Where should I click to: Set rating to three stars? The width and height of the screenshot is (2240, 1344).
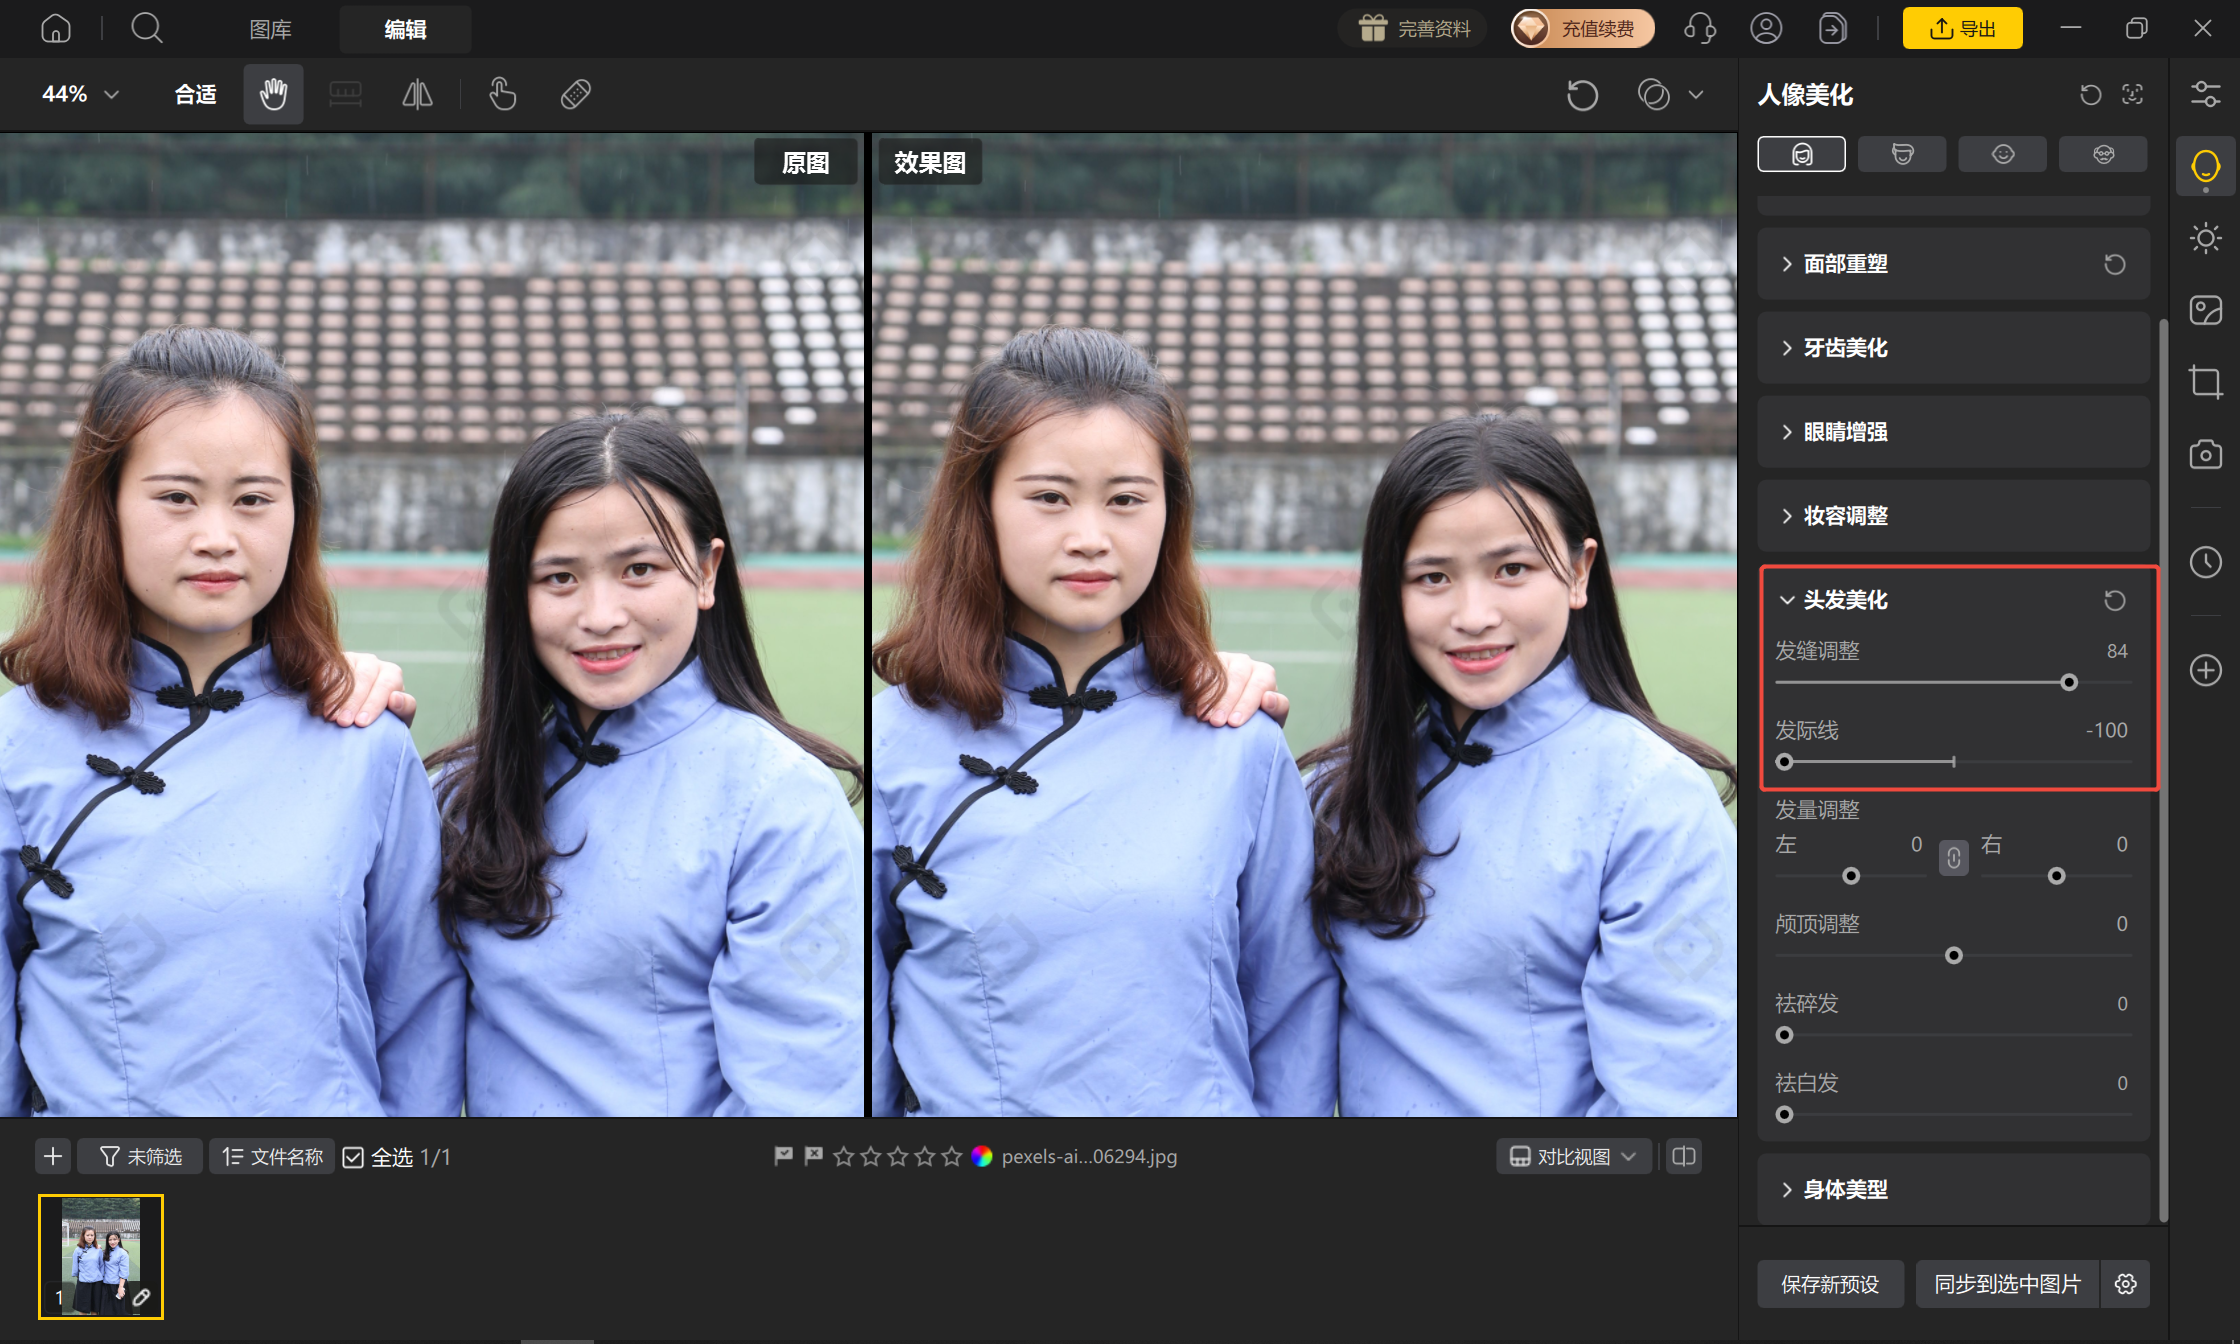tap(898, 1156)
